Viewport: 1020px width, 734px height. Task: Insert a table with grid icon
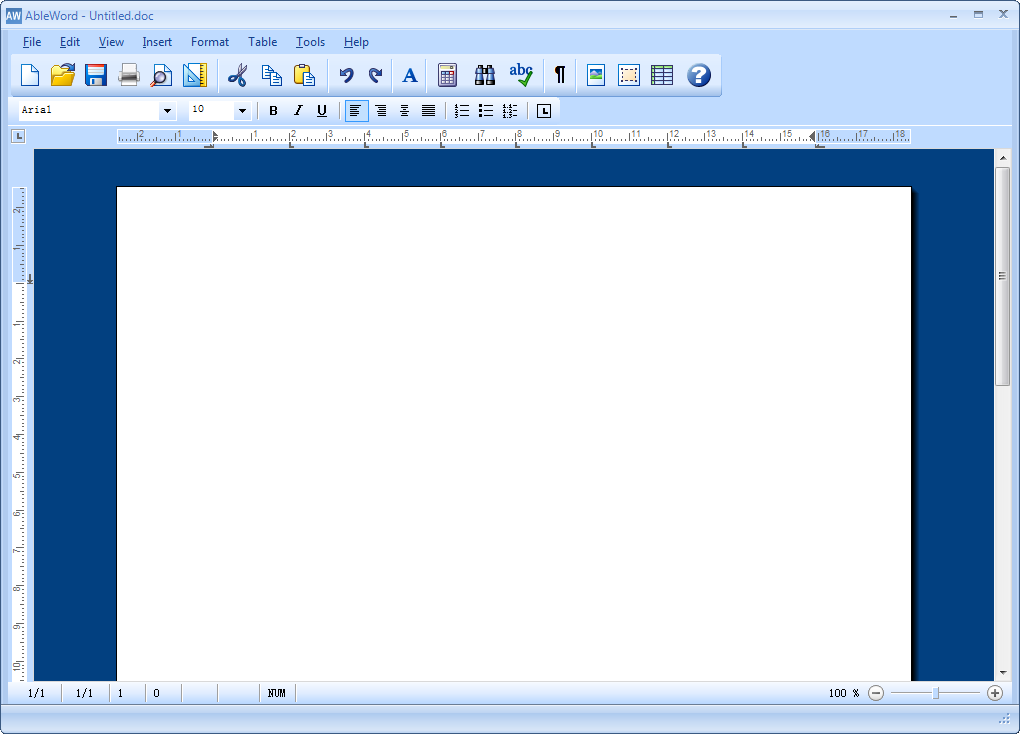pyautogui.click(x=662, y=75)
